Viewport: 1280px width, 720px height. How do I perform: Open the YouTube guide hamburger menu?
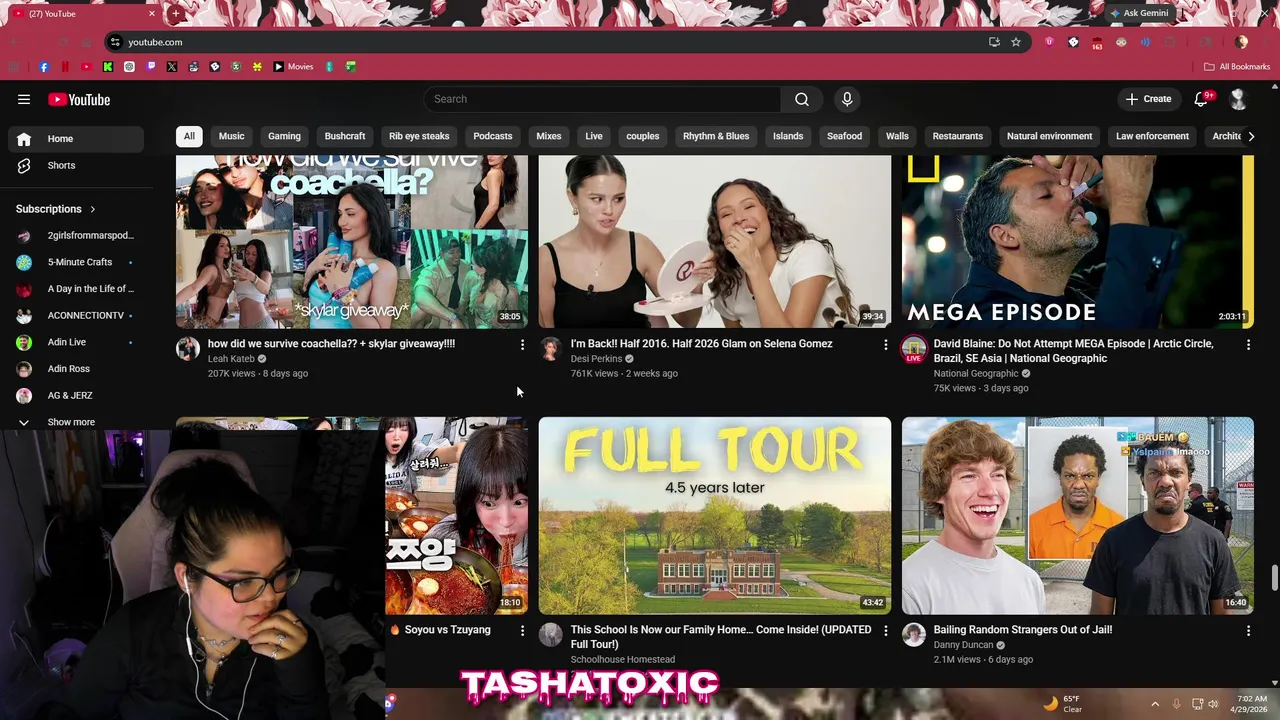click(24, 99)
